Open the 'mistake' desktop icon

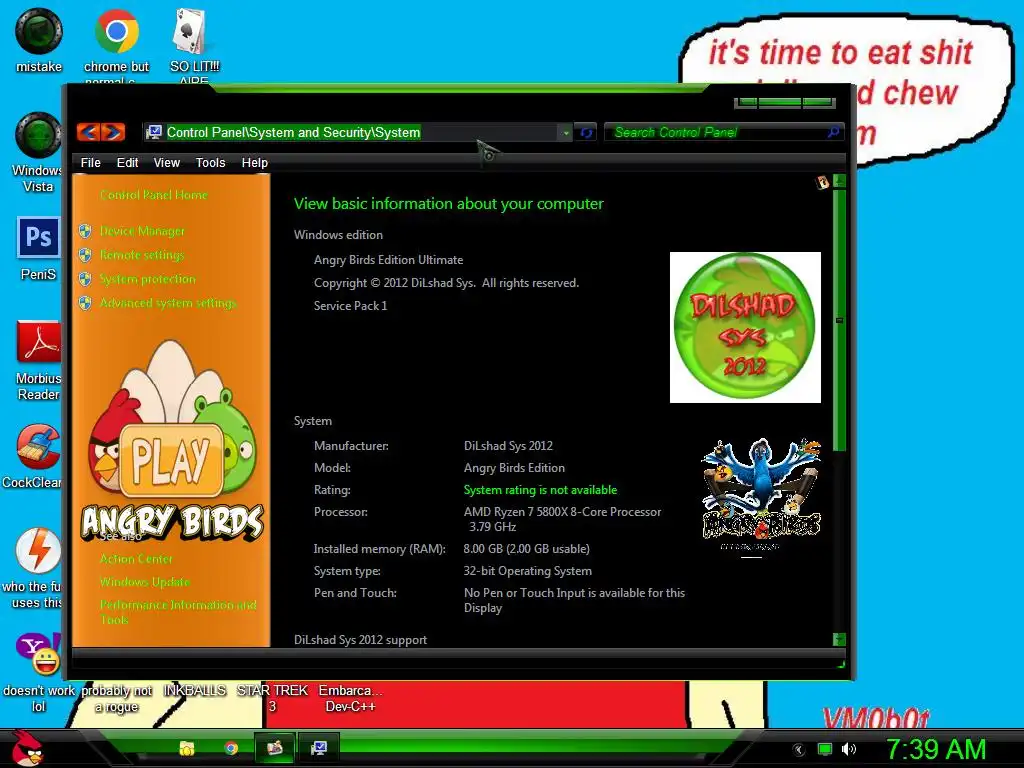tap(39, 40)
